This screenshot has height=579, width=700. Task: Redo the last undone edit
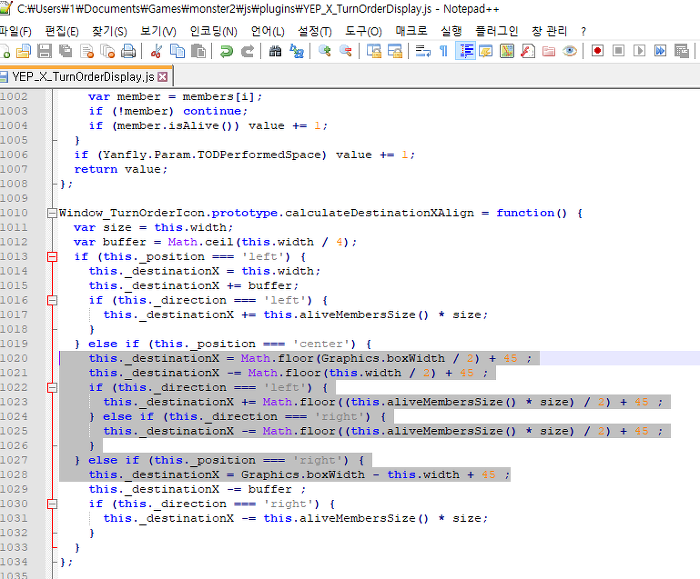[x=247, y=51]
